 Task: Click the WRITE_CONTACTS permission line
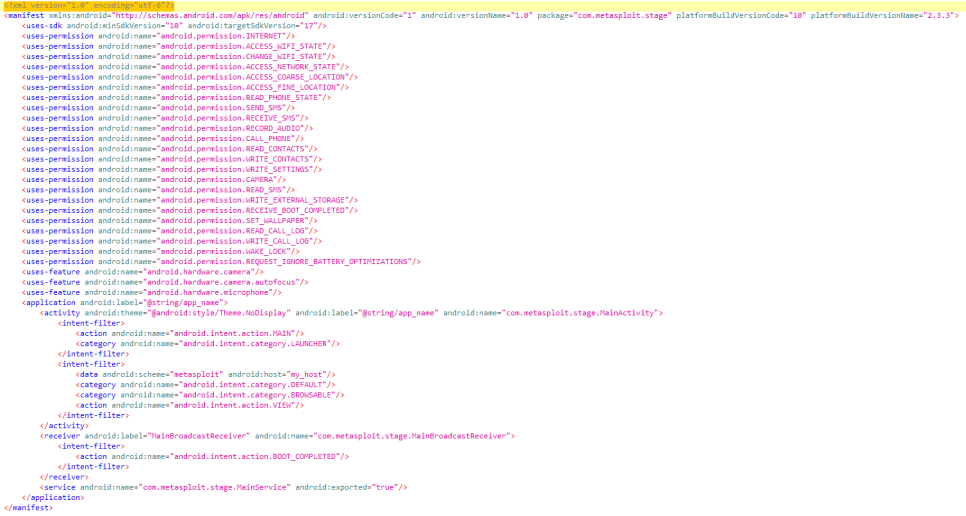[x=172, y=159]
